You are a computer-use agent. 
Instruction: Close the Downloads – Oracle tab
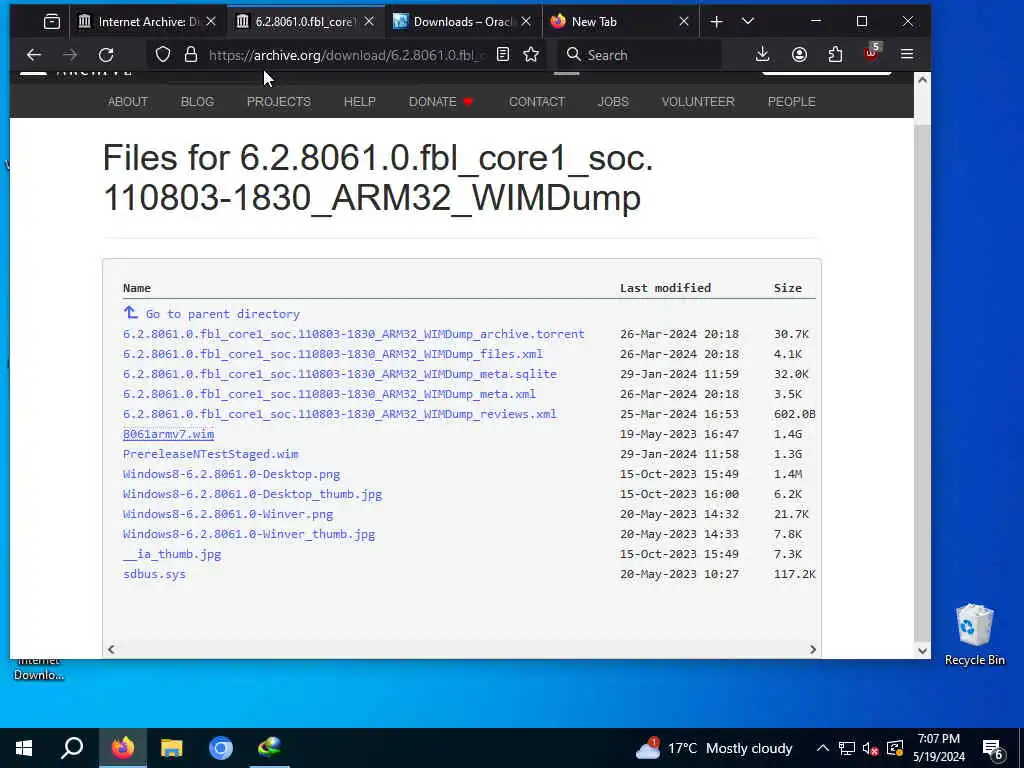[x=526, y=22]
